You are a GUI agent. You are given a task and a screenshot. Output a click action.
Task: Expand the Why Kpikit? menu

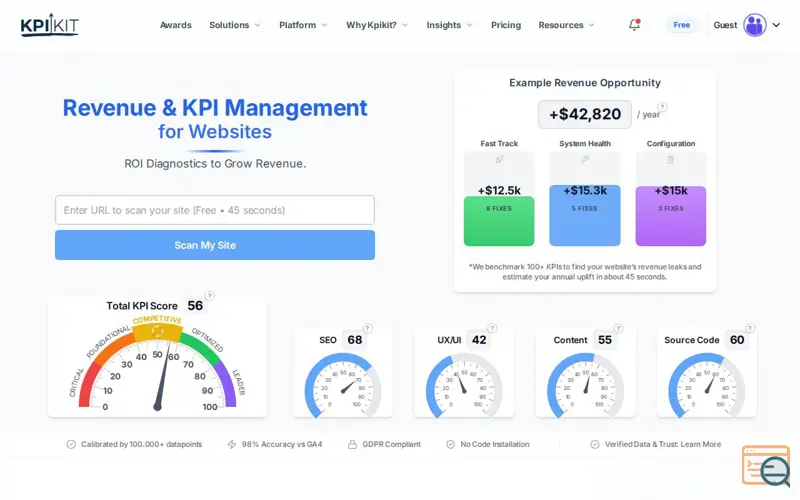pyautogui.click(x=377, y=25)
